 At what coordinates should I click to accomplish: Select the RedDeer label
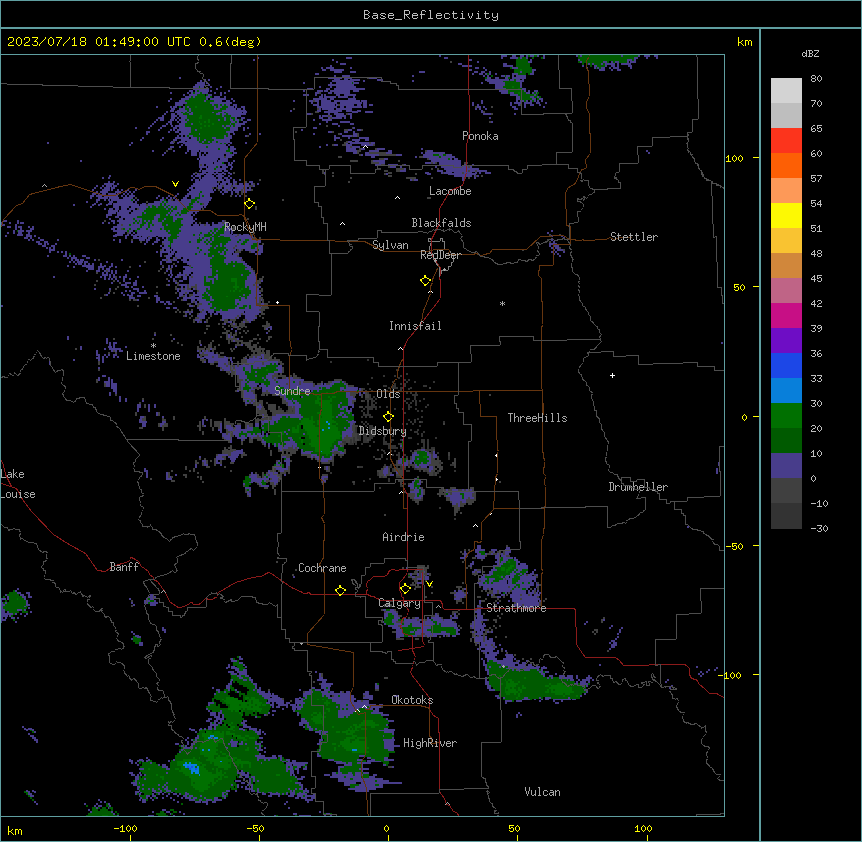(440, 255)
